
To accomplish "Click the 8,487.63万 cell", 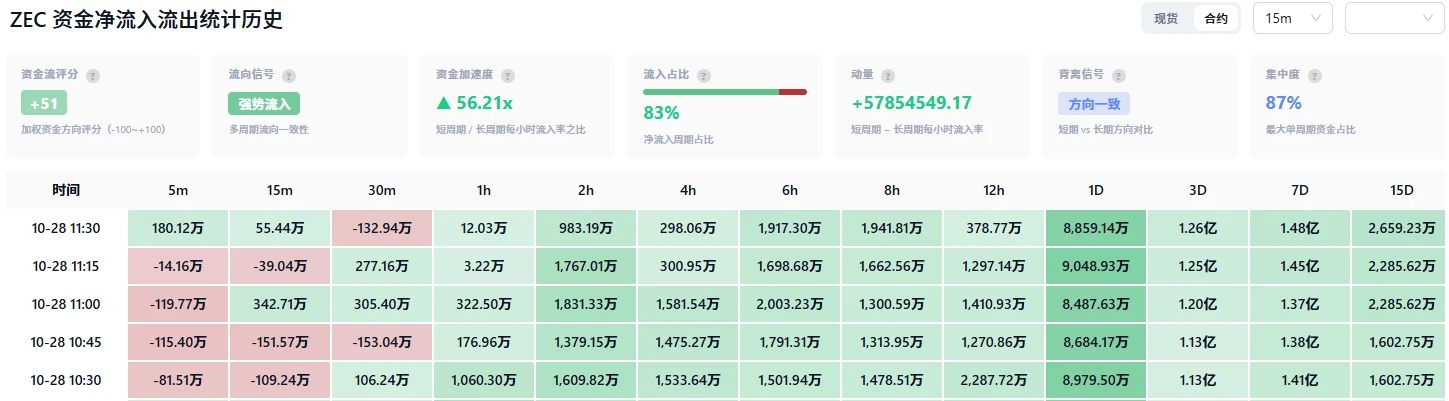I will click(1096, 304).
